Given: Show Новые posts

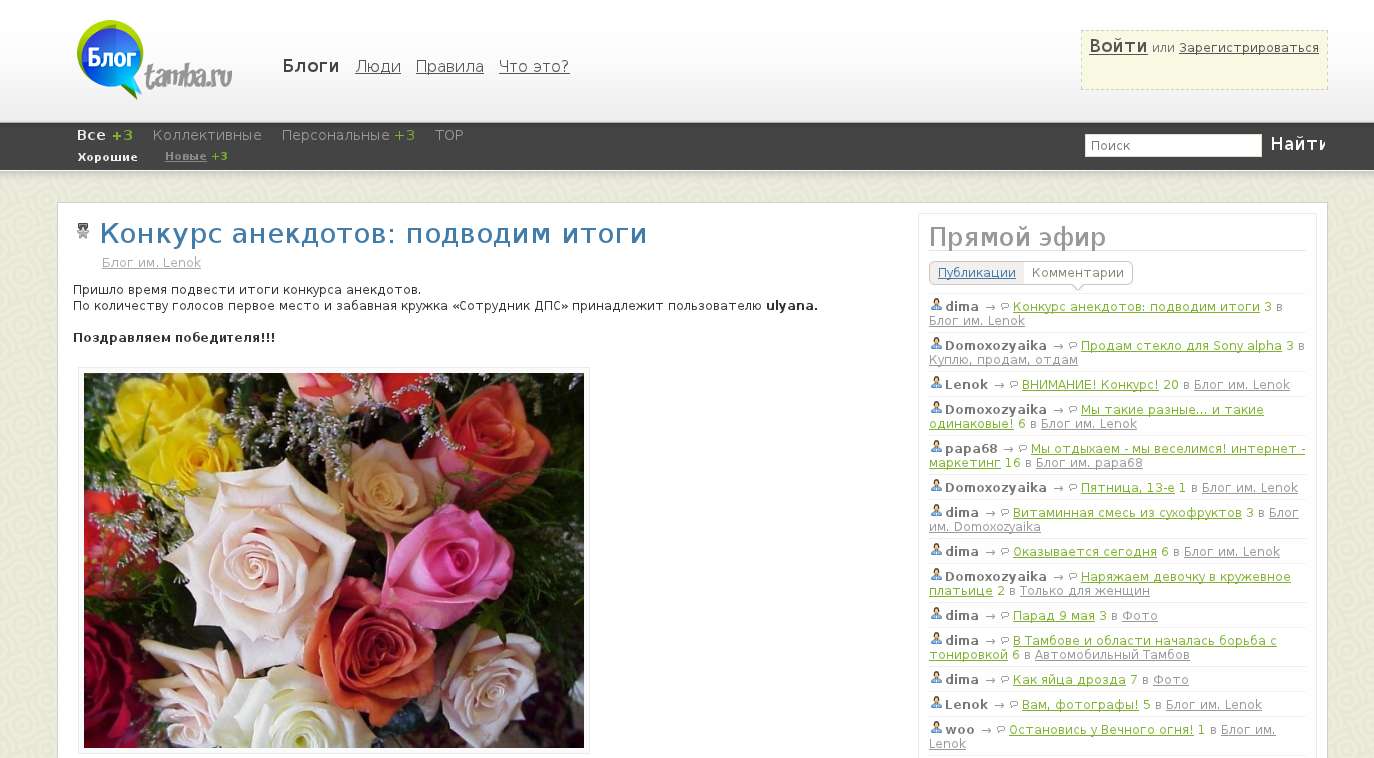Looking at the screenshot, I should click(186, 157).
